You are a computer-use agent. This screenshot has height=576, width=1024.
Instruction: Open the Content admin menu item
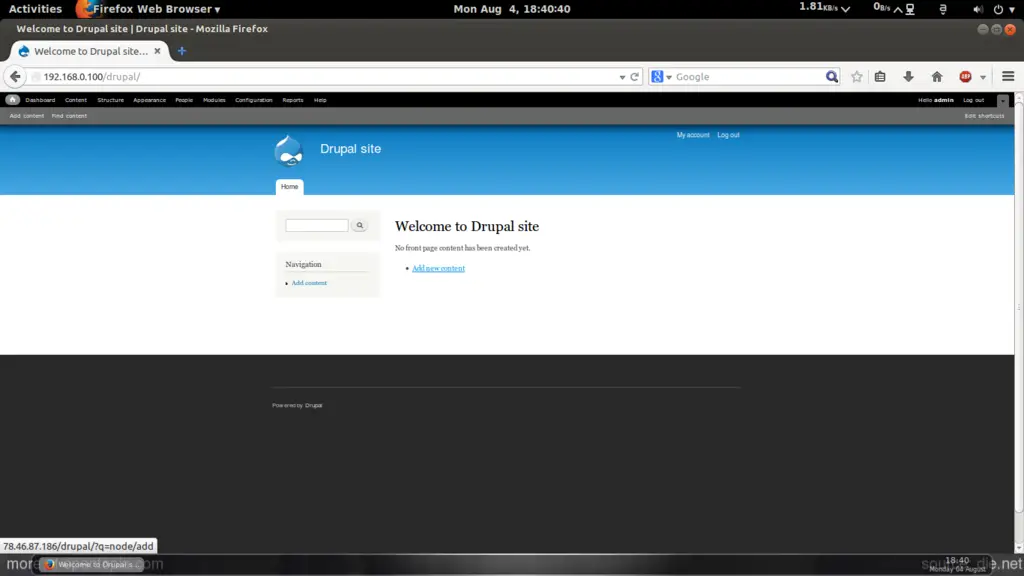(76, 100)
